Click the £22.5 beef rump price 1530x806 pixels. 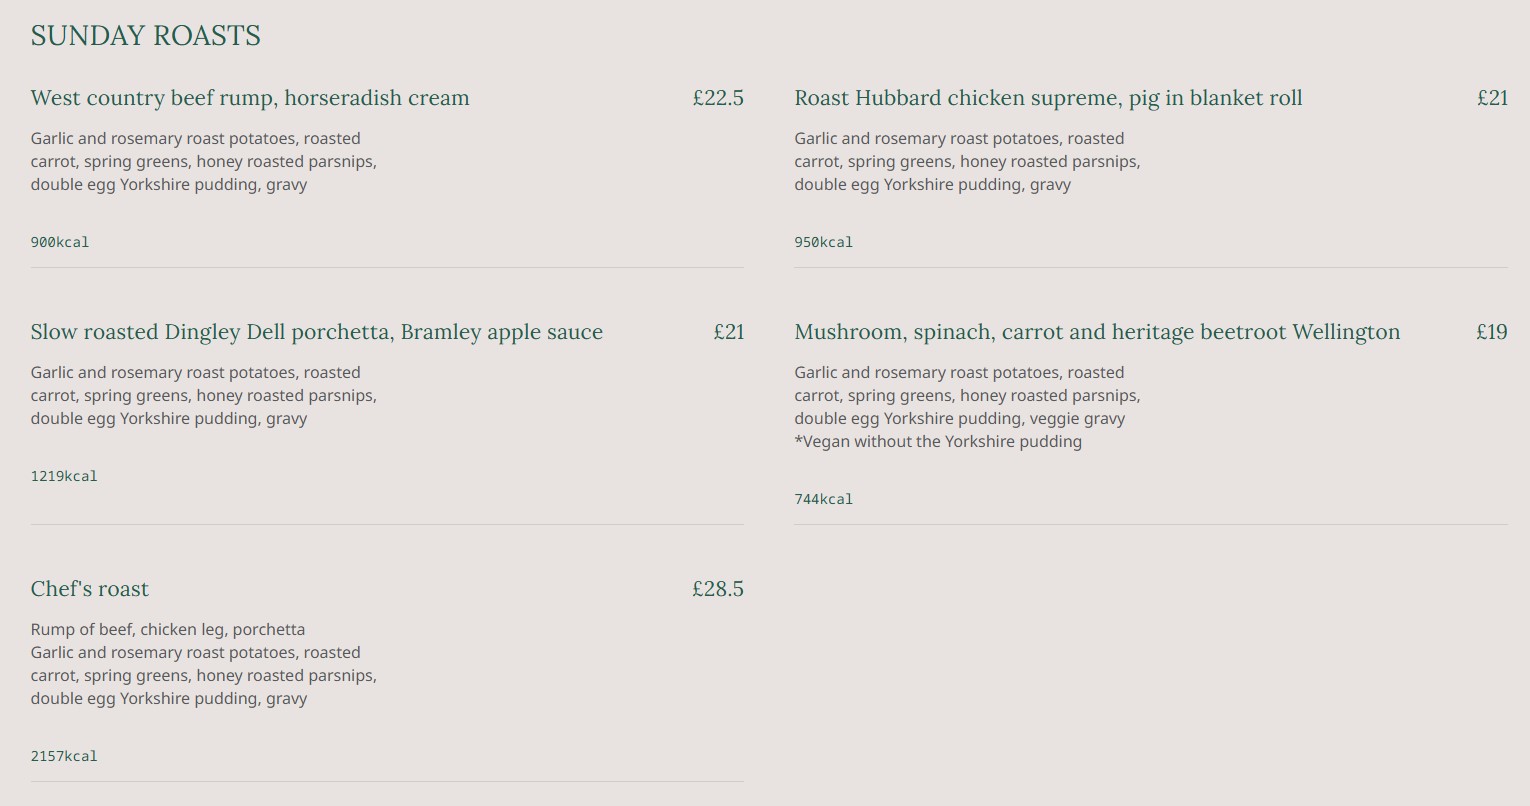click(718, 98)
